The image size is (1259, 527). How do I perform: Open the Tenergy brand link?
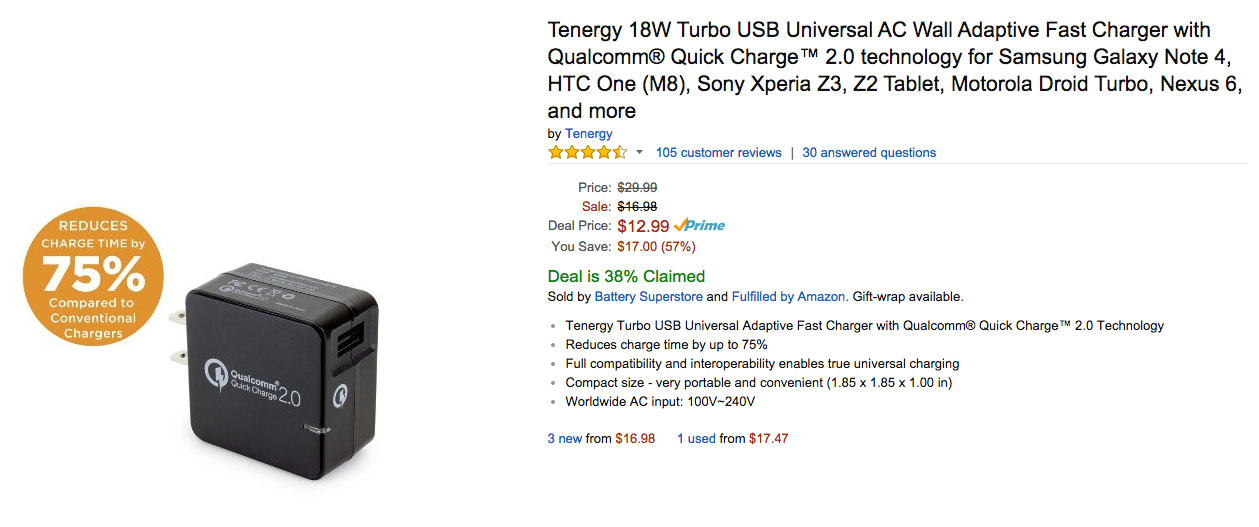pos(589,133)
